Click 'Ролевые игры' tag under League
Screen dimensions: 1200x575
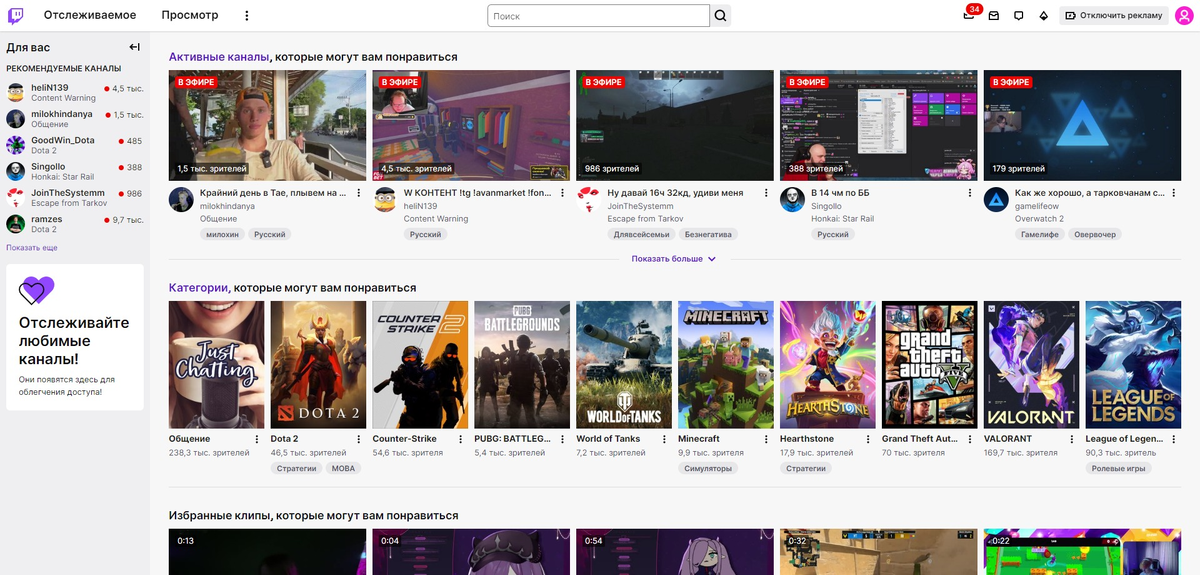(x=1119, y=468)
